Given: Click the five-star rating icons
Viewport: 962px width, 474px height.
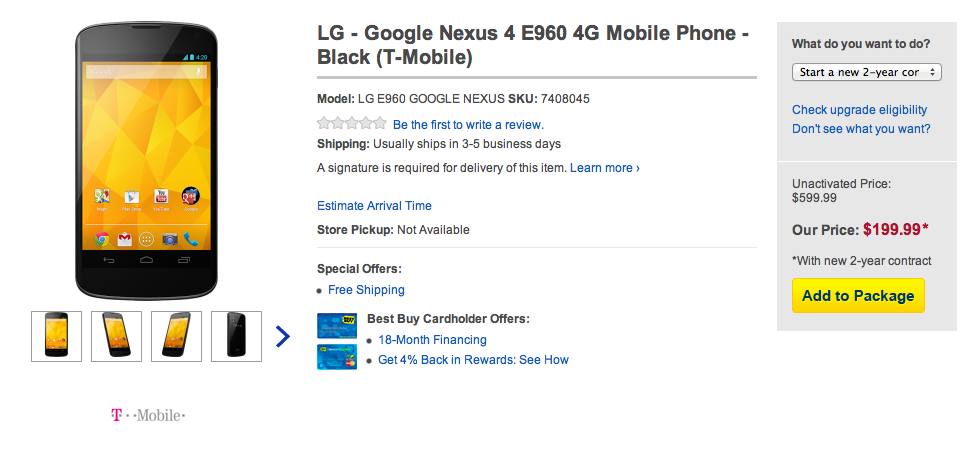Looking at the screenshot, I should (351, 124).
